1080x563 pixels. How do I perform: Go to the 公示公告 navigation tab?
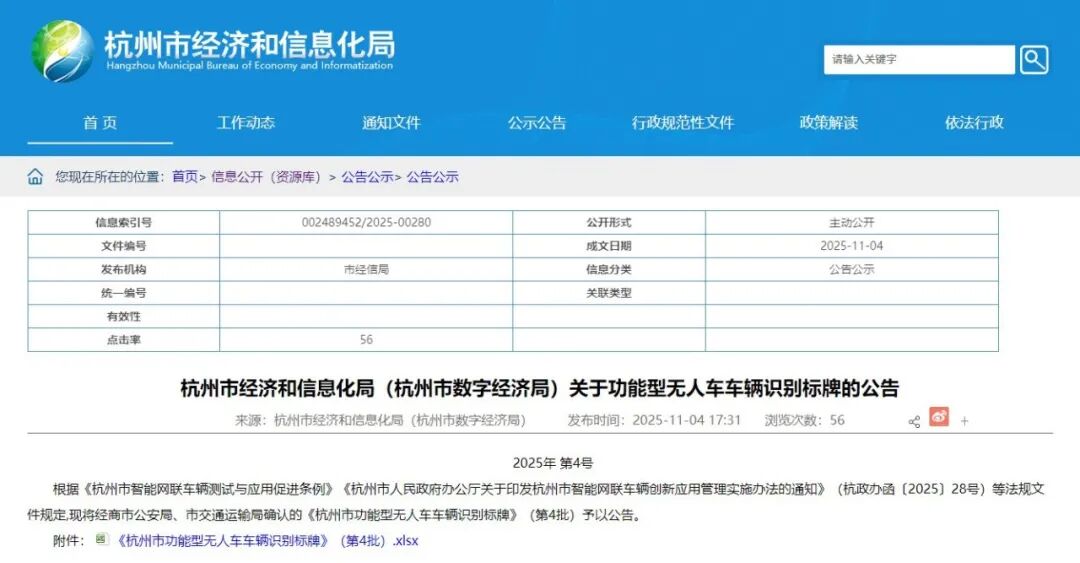(537, 123)
